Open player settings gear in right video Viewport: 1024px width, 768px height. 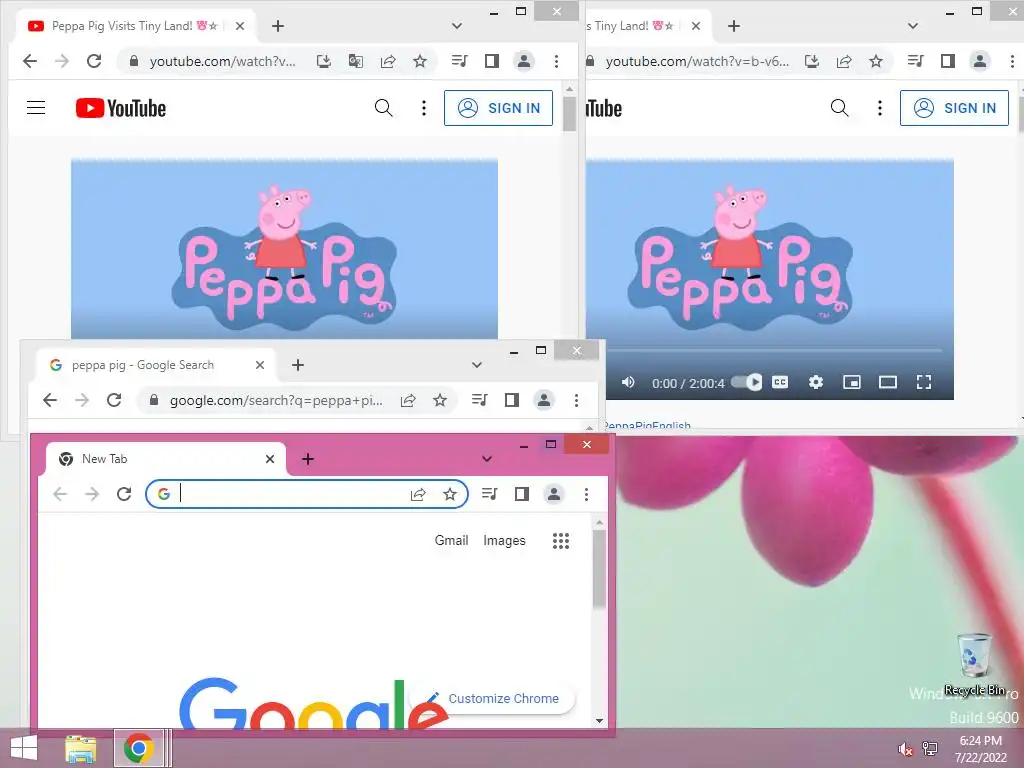pyautogui.click(x=816, y=382)
